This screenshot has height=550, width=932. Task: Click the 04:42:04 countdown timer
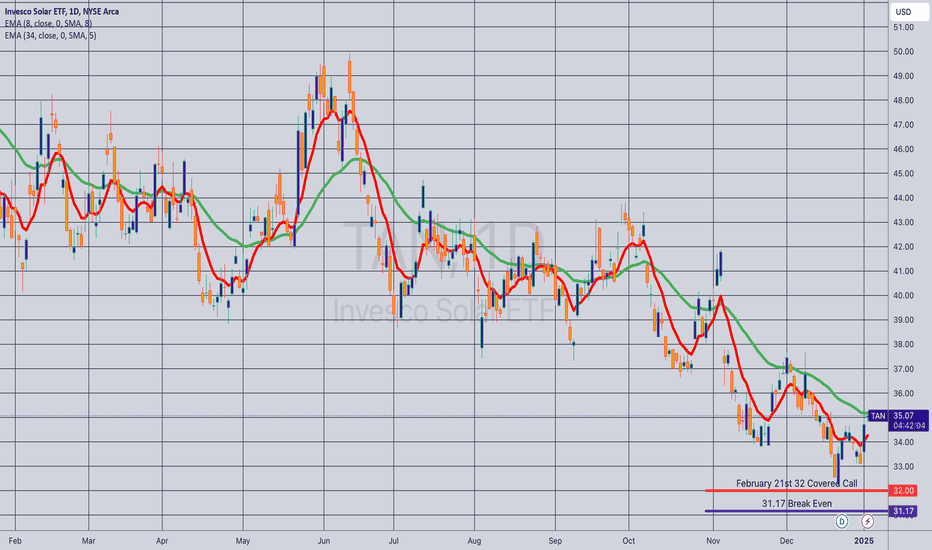pos(909,426)
